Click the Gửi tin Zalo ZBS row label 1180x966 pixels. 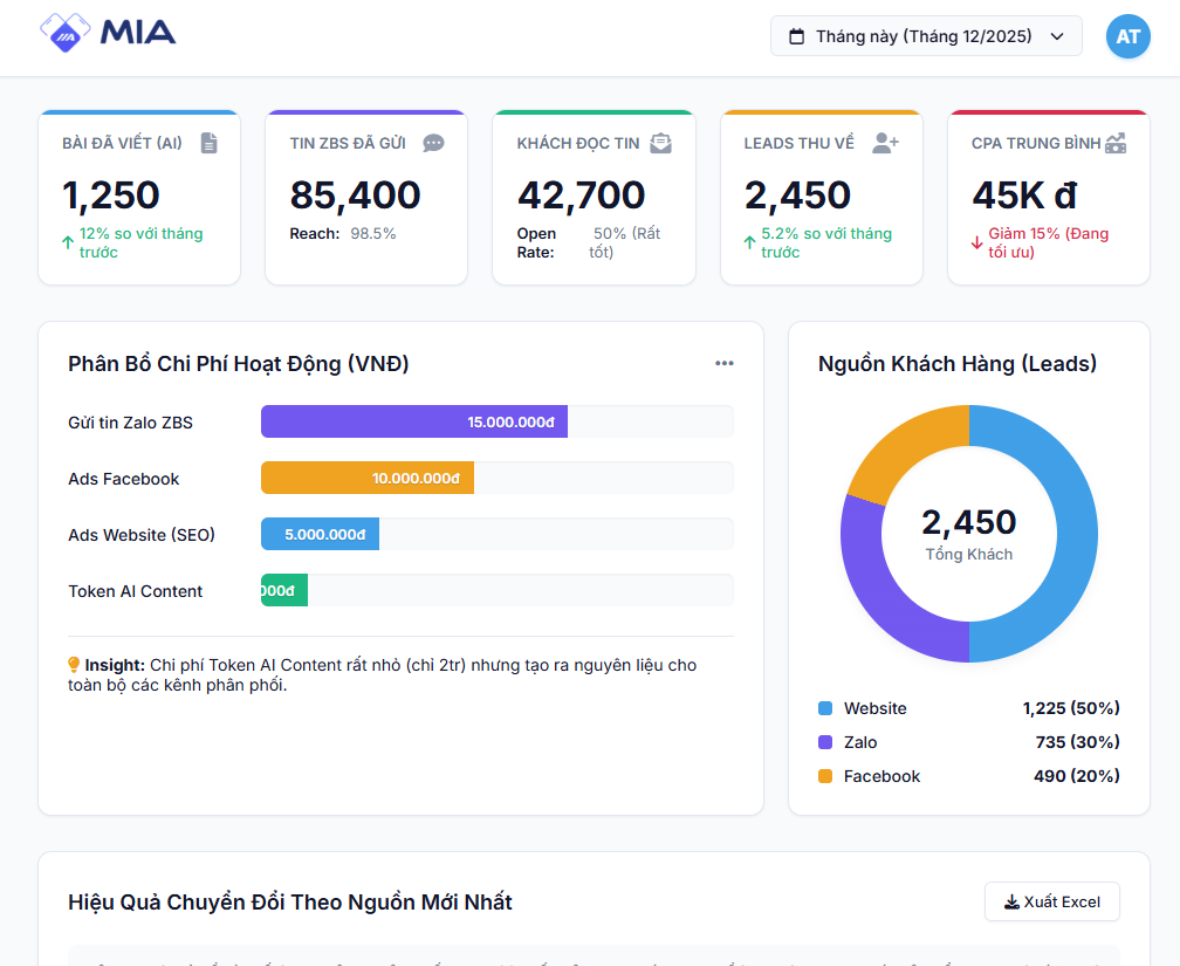pos(130,422)
